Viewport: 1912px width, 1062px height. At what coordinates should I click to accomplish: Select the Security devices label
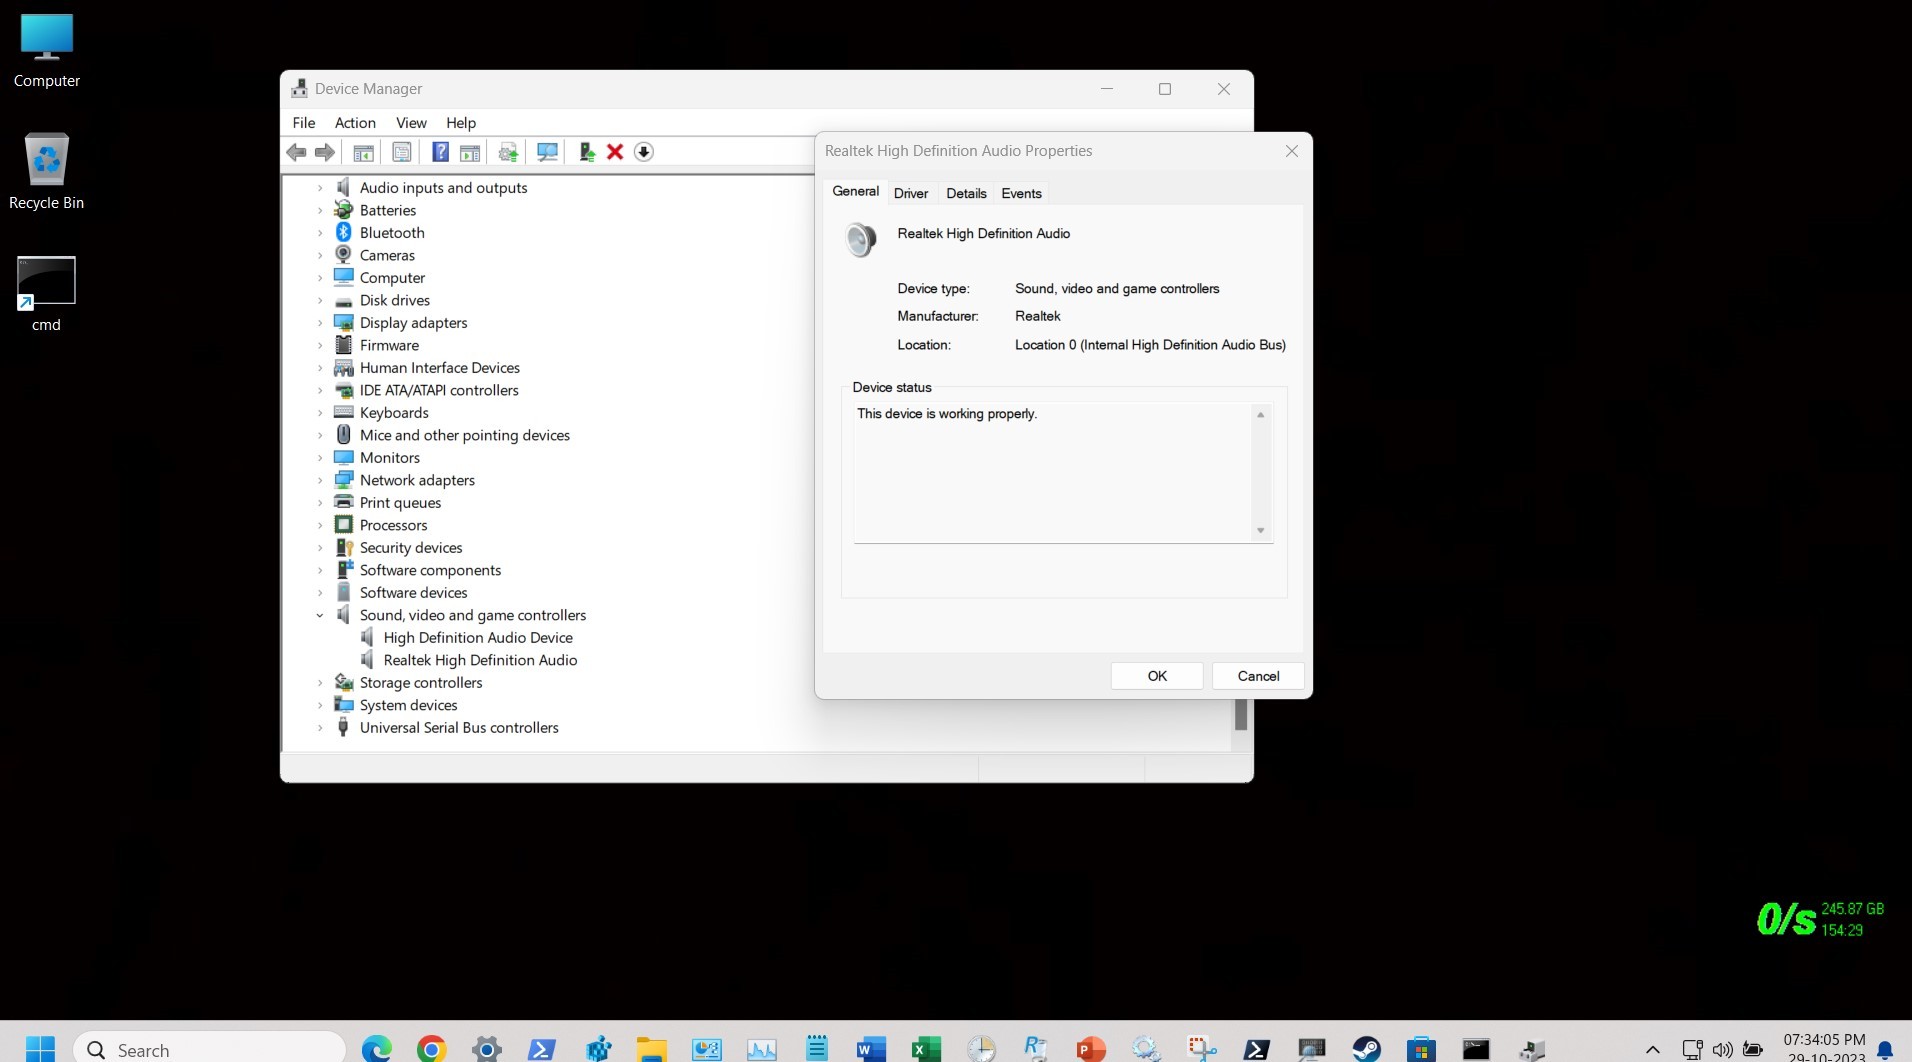(x=411, y=548)
